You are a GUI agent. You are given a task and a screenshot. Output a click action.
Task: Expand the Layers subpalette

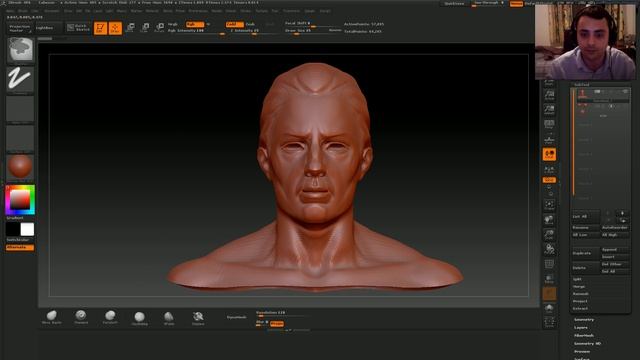click(581, 327)
